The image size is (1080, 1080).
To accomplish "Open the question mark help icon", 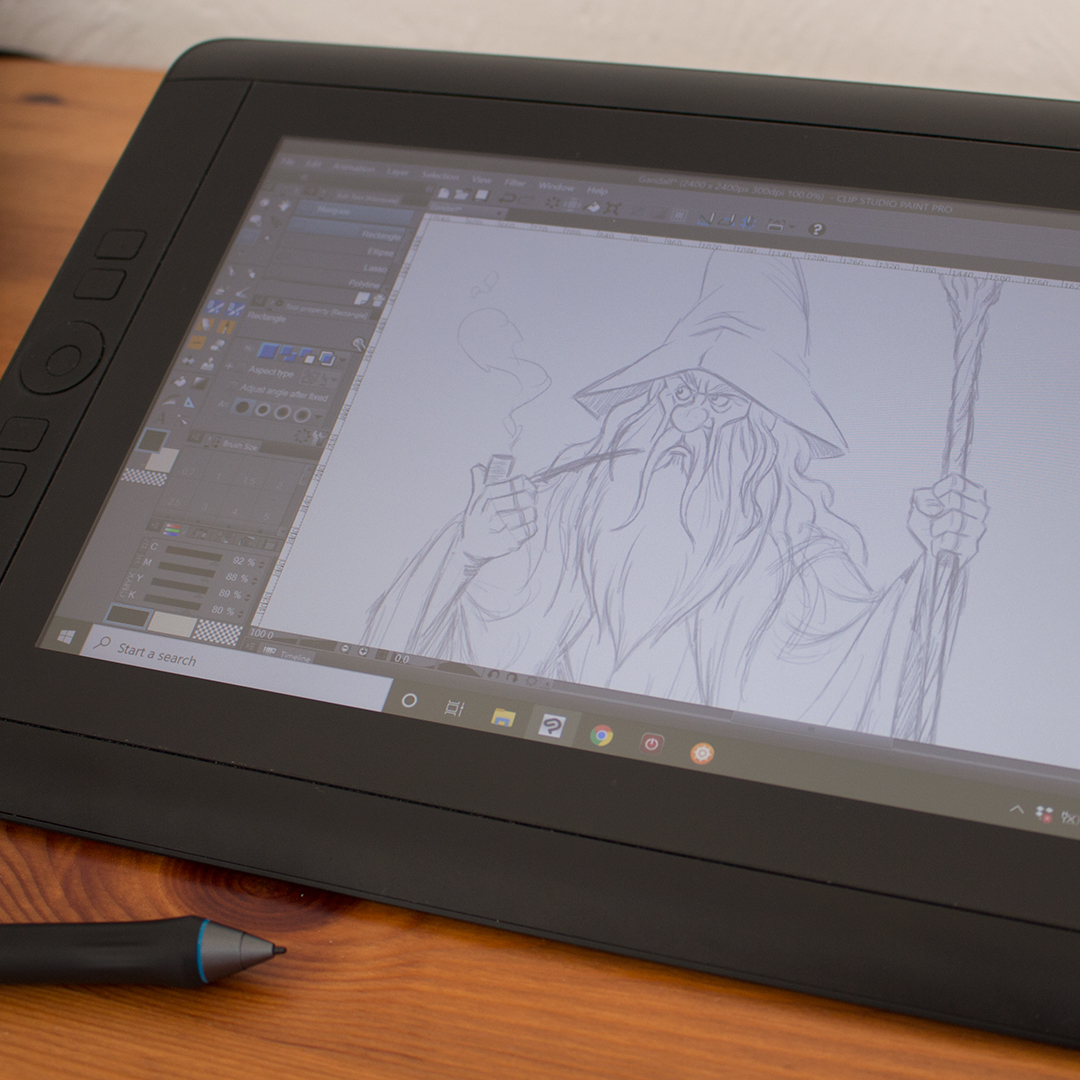I will pos(817,229).
